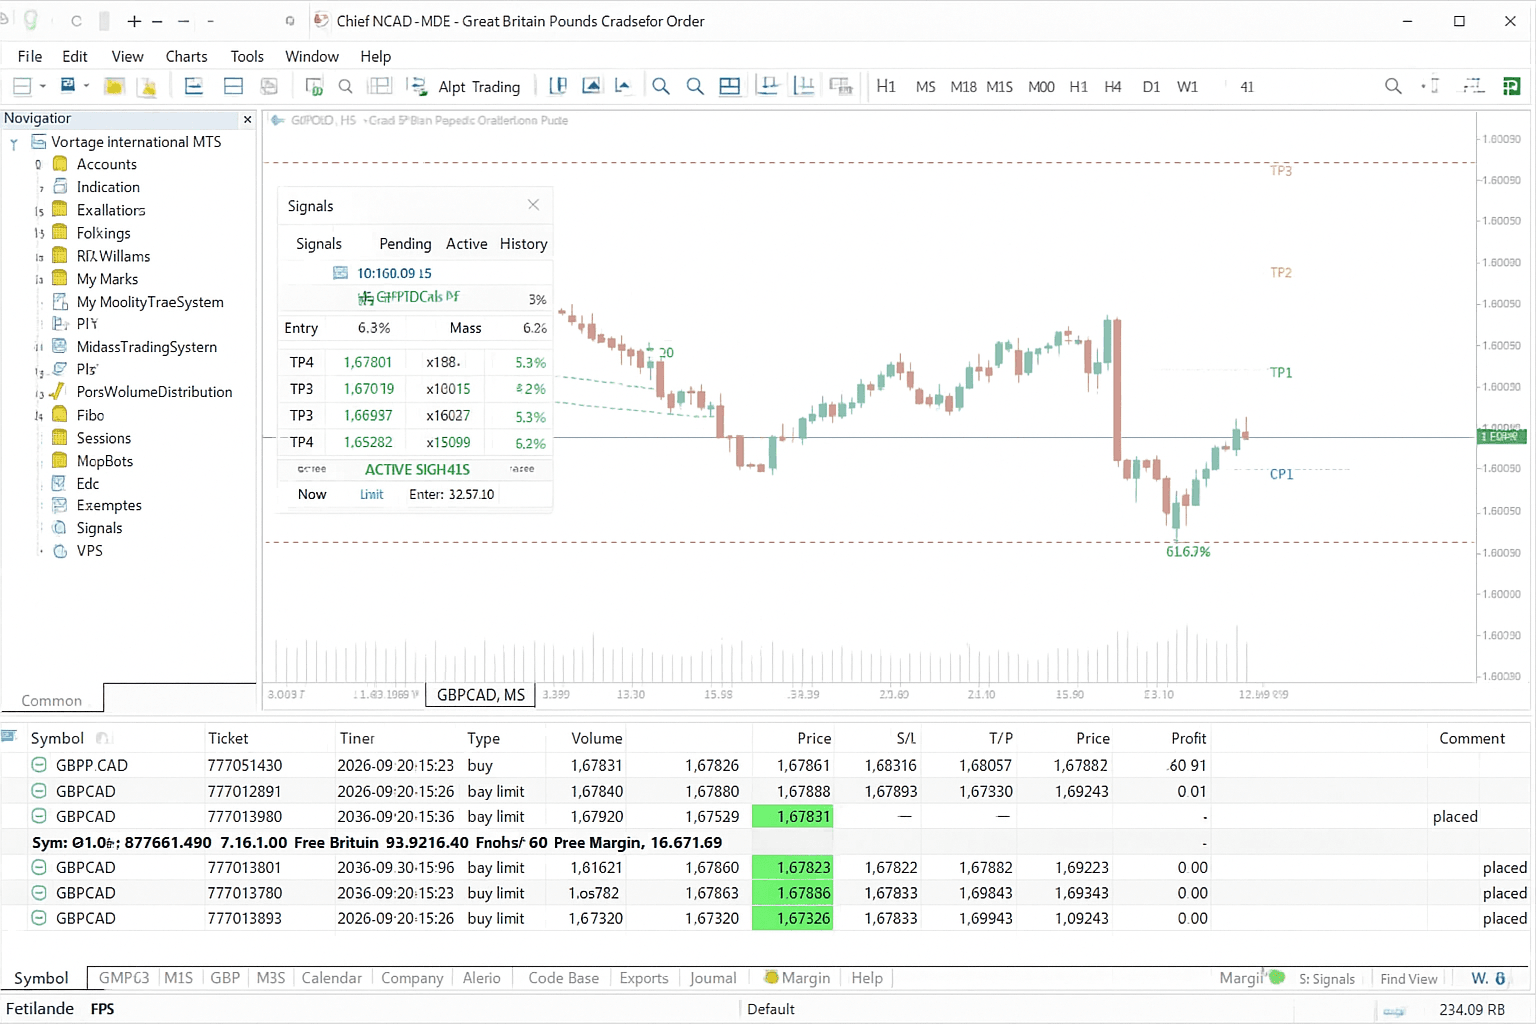Expand the Folxings tree node
This screenshot has width=1536, height=1024.
pos(39,234)
